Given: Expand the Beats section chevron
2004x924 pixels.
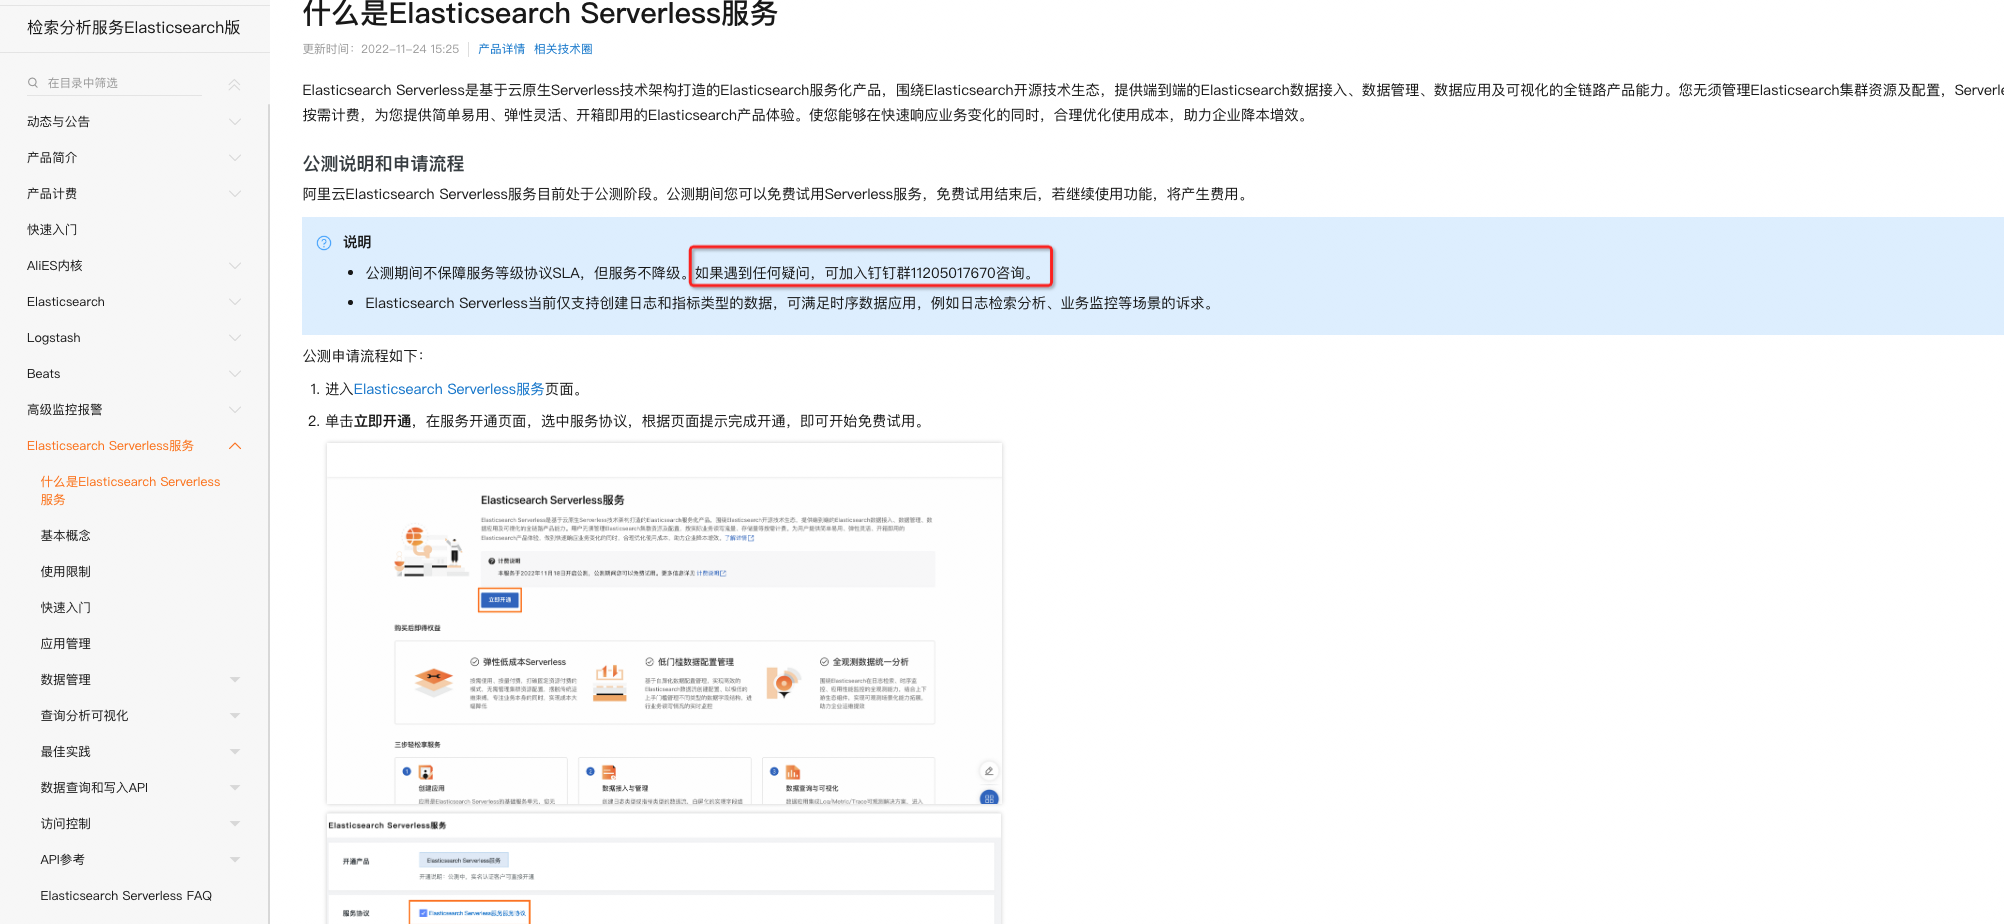Looking at the screenshot, I should (x=235, y=374).
